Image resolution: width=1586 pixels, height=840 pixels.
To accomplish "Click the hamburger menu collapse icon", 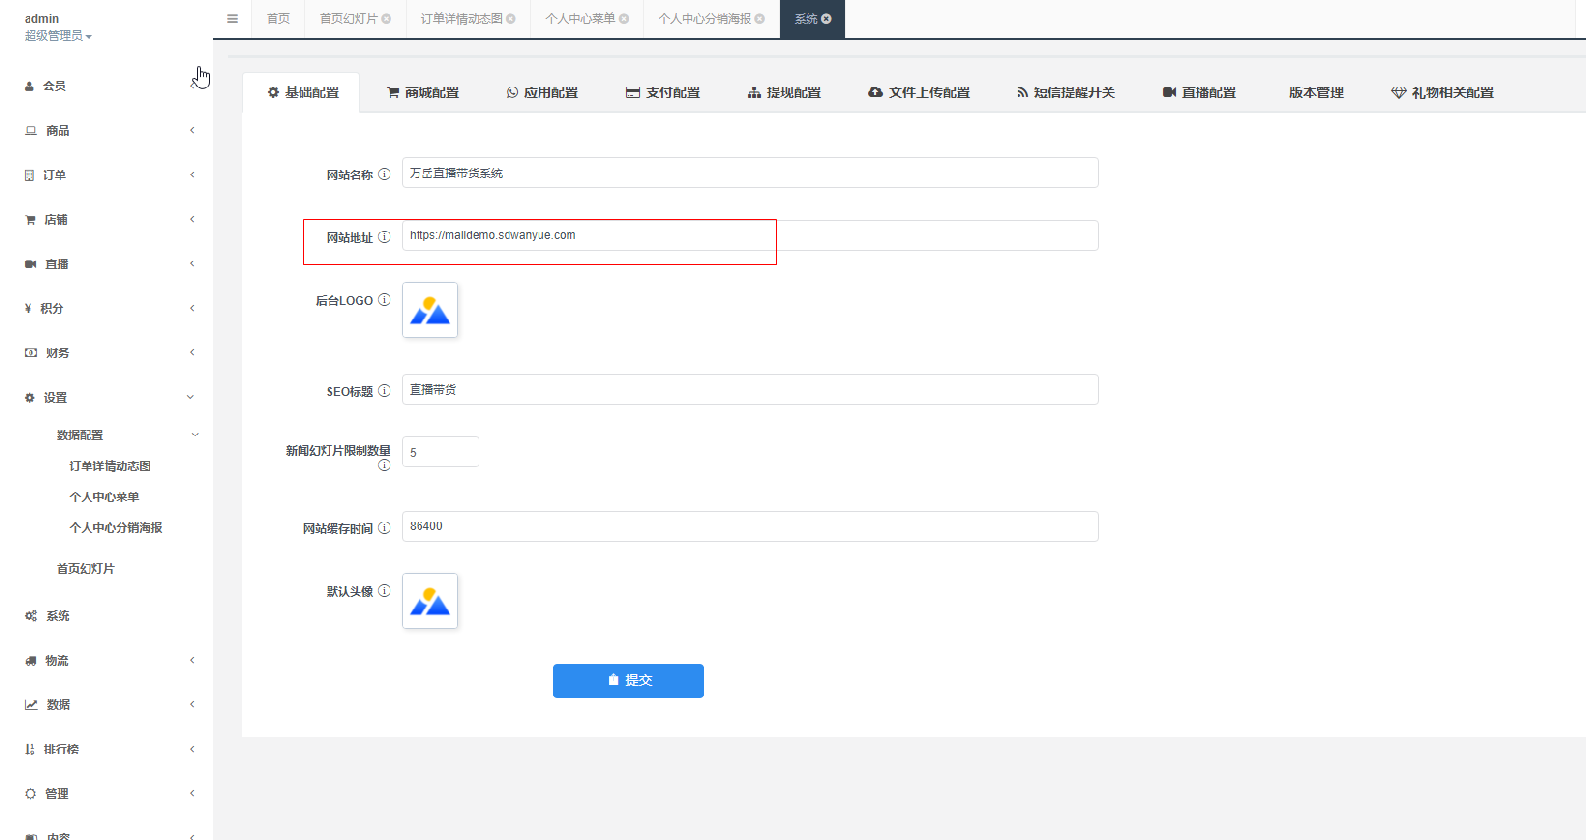I will click(x=232, y=19).
